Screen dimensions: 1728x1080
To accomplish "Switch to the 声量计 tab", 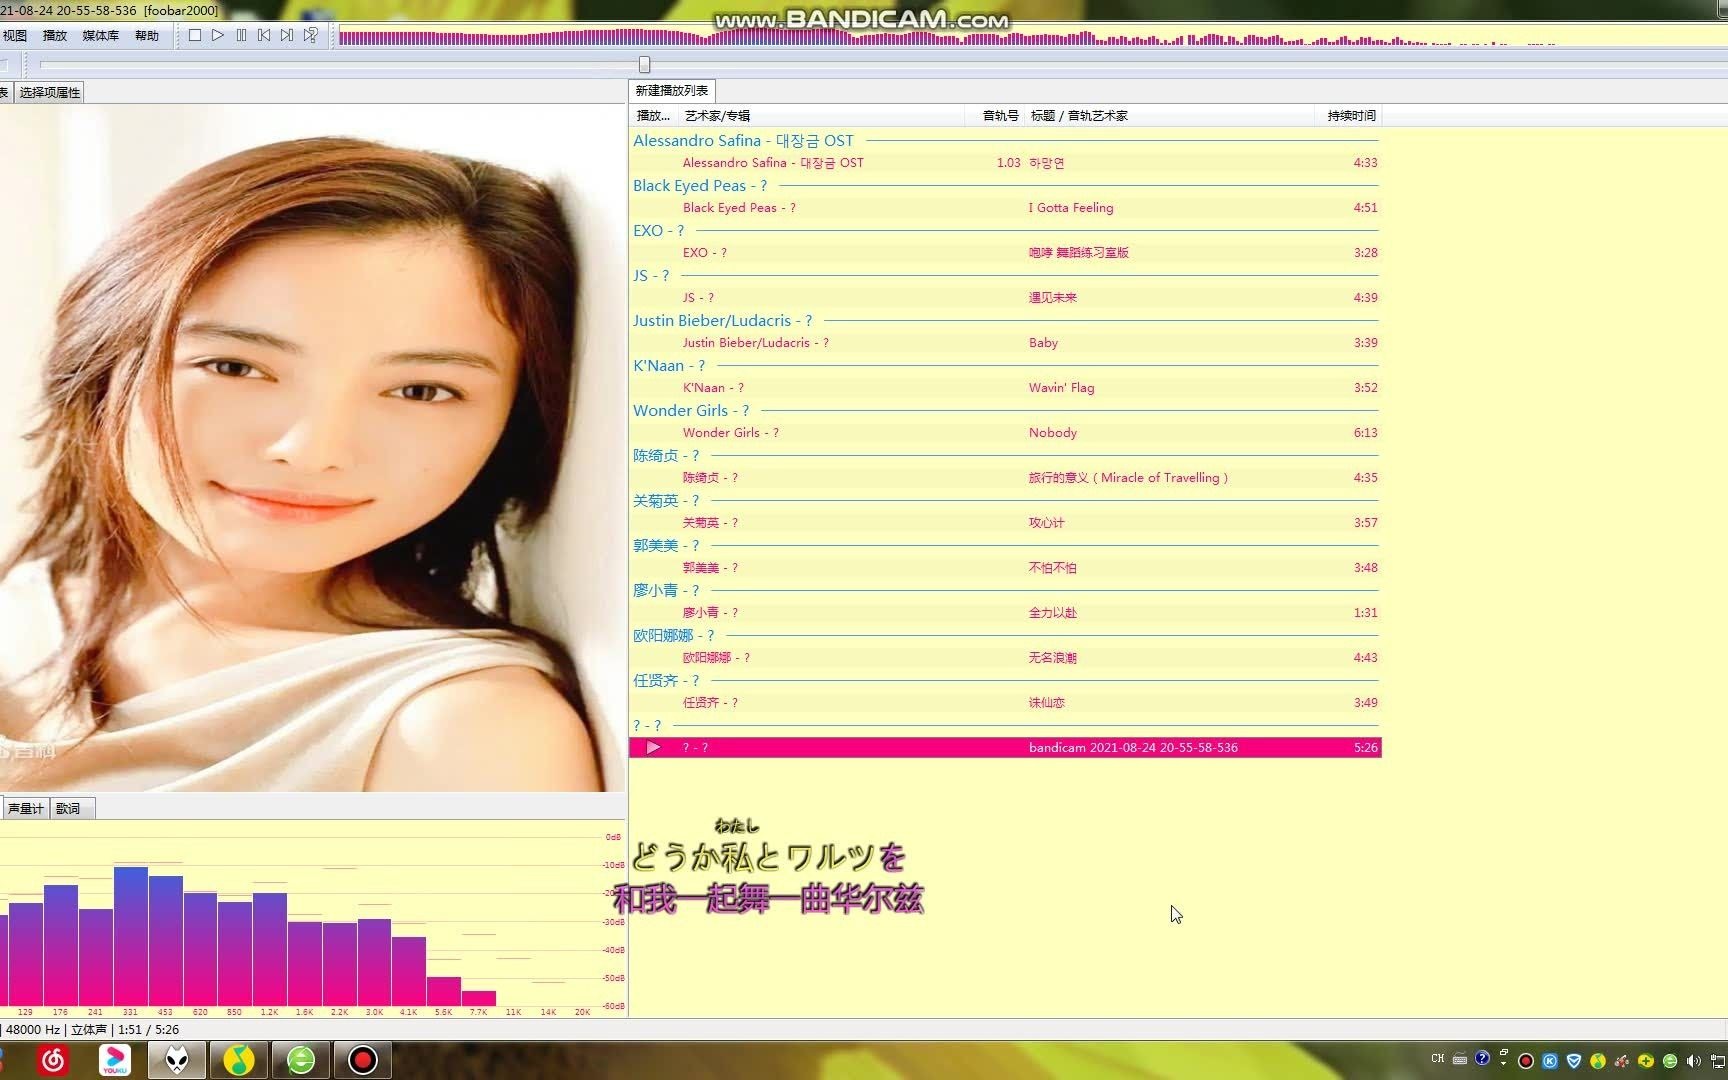I will click(x=26, y=808).
